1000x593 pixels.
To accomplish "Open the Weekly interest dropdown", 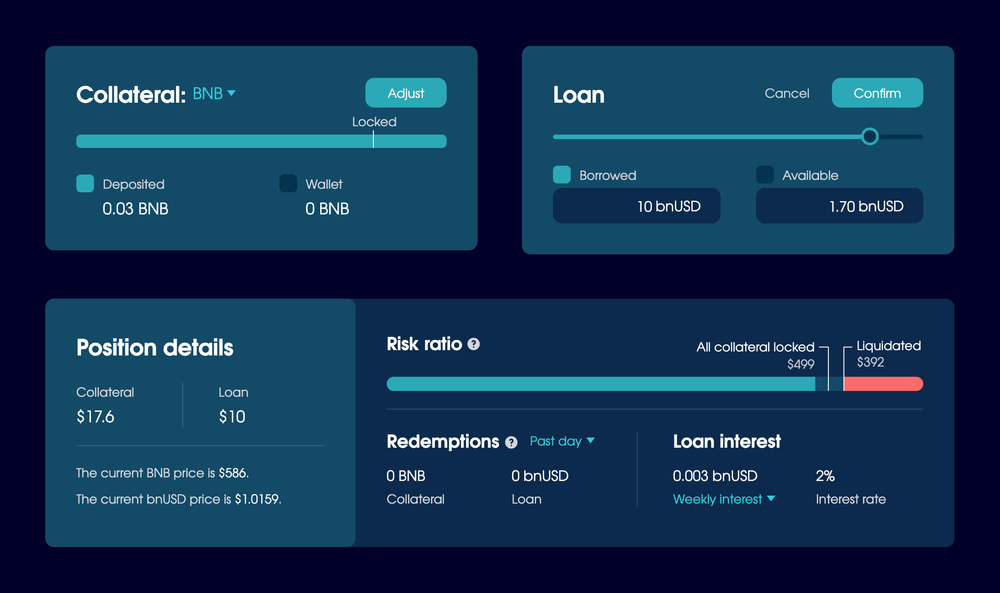I will click(x=723, y=499).
